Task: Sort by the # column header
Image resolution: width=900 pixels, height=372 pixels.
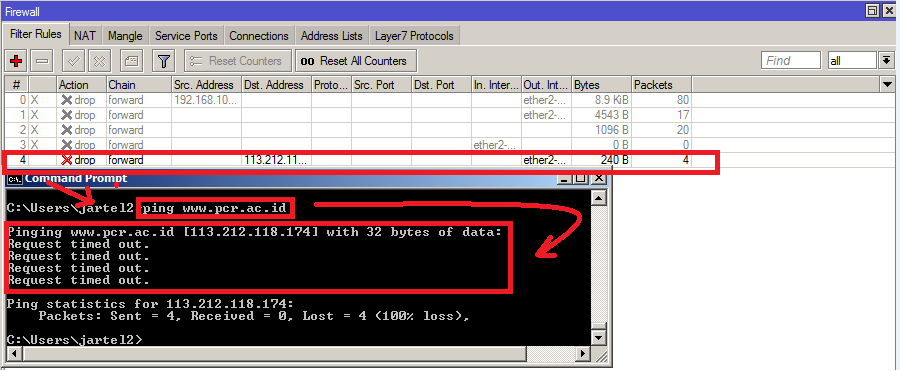Action: (17, 85)
